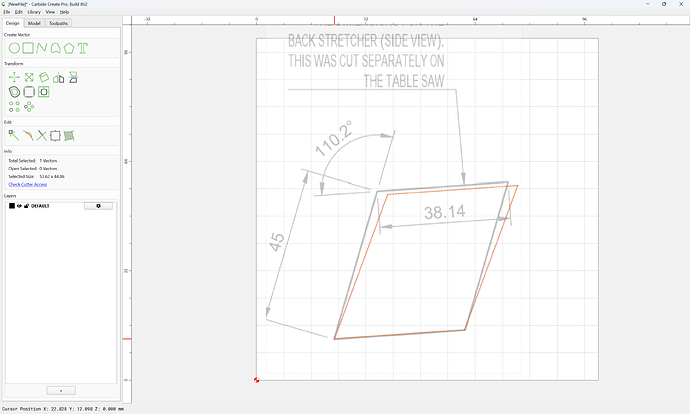The width and height of the screenshot is (690, 414).
Task: Select the Text creation tool
Action: pos(83,48)
